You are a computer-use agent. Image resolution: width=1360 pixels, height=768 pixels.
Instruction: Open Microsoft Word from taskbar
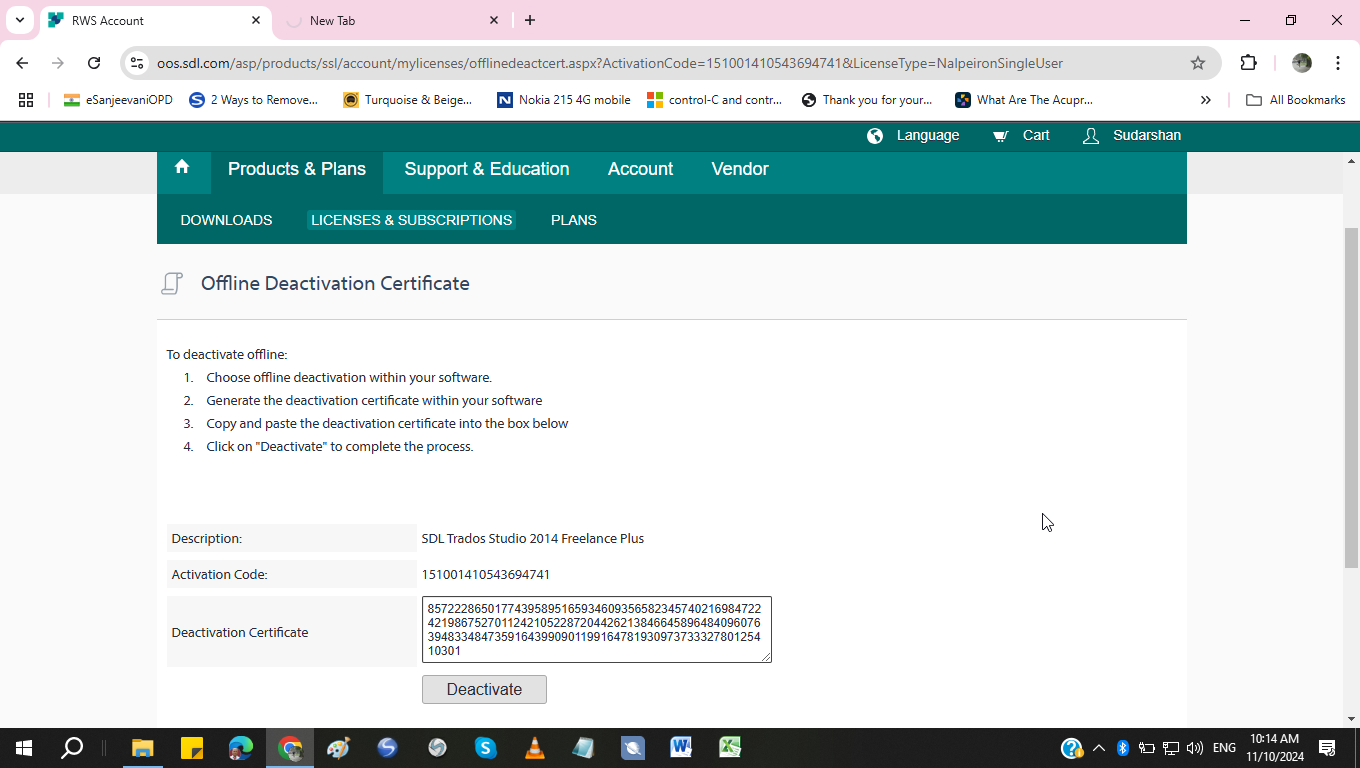click(x=681, y=748)
